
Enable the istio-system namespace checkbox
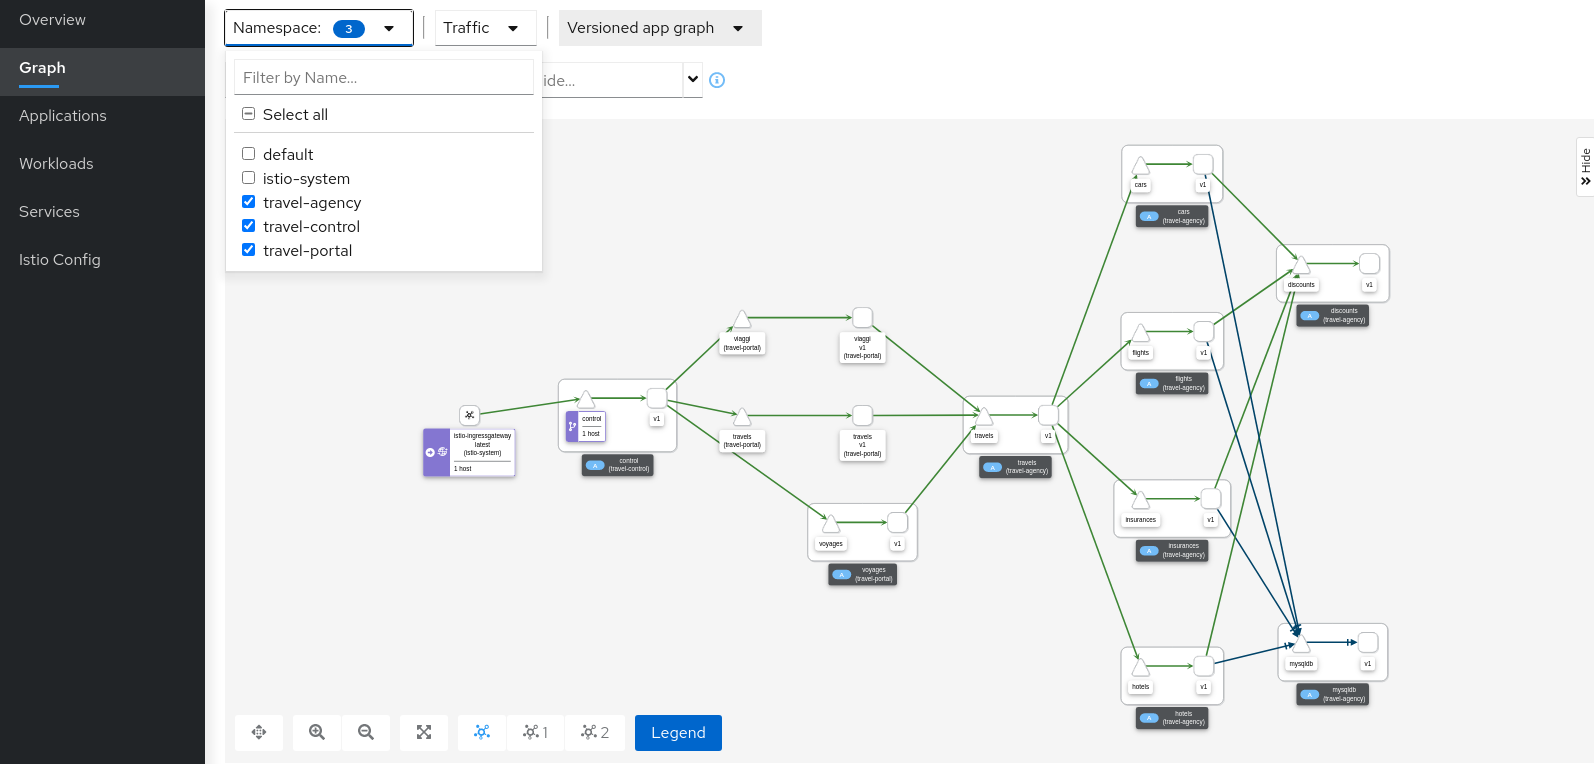click(x=249, y=178)
